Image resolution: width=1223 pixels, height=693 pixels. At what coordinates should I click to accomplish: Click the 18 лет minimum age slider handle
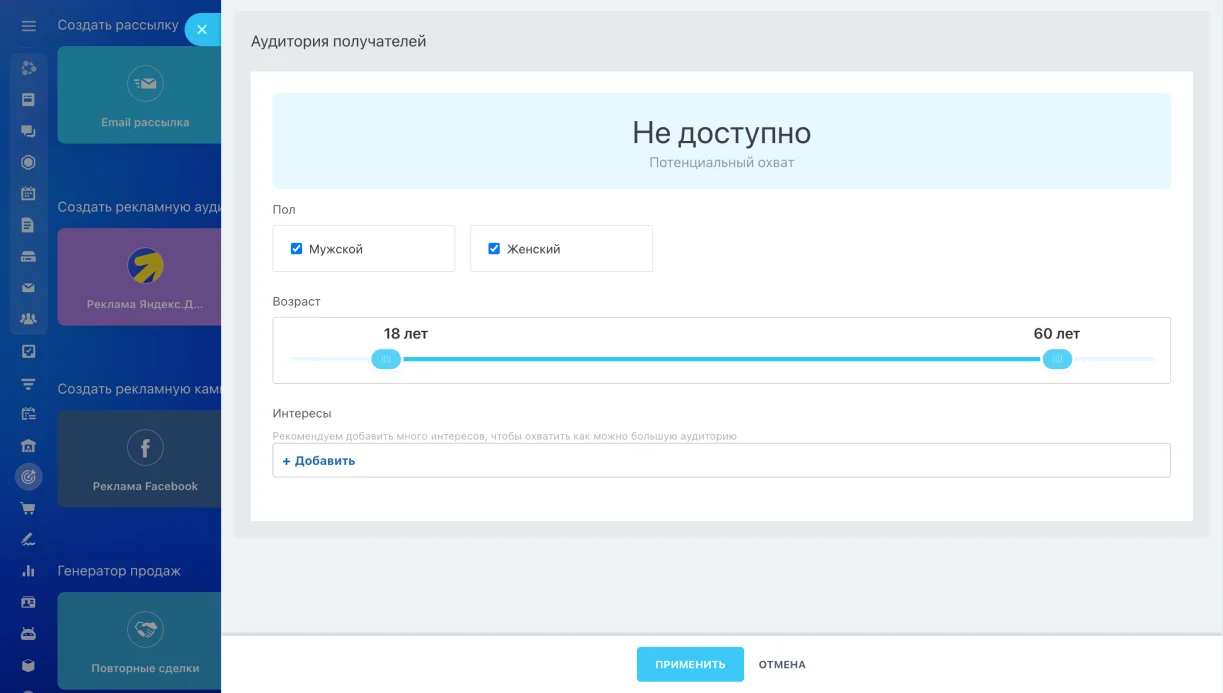point(386,359)
